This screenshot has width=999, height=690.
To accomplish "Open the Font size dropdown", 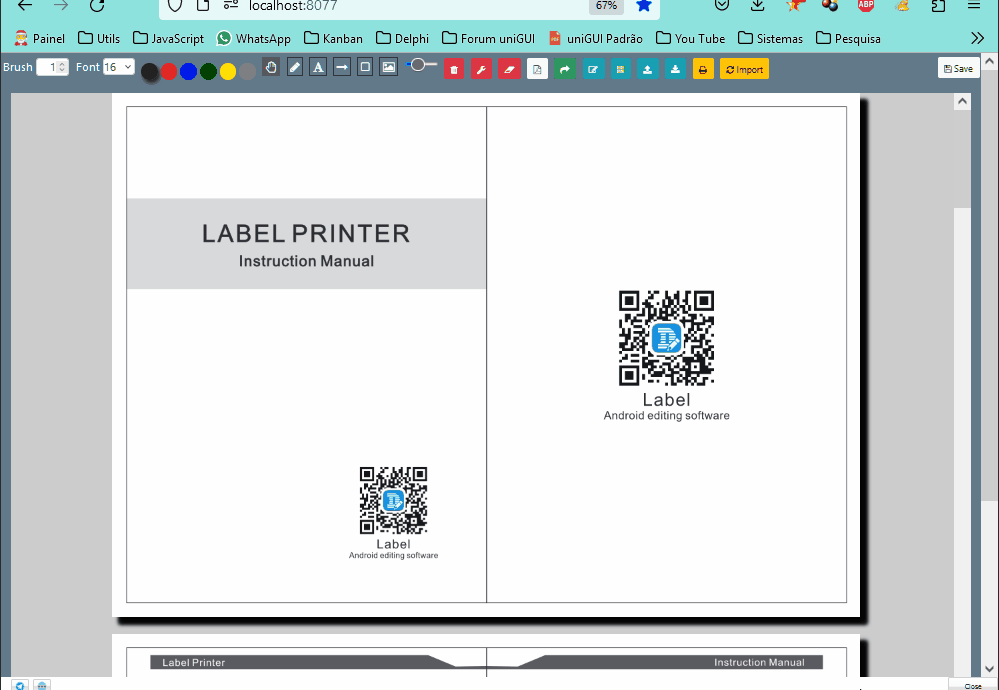I will pyautogui.click(x=119, y=67).
